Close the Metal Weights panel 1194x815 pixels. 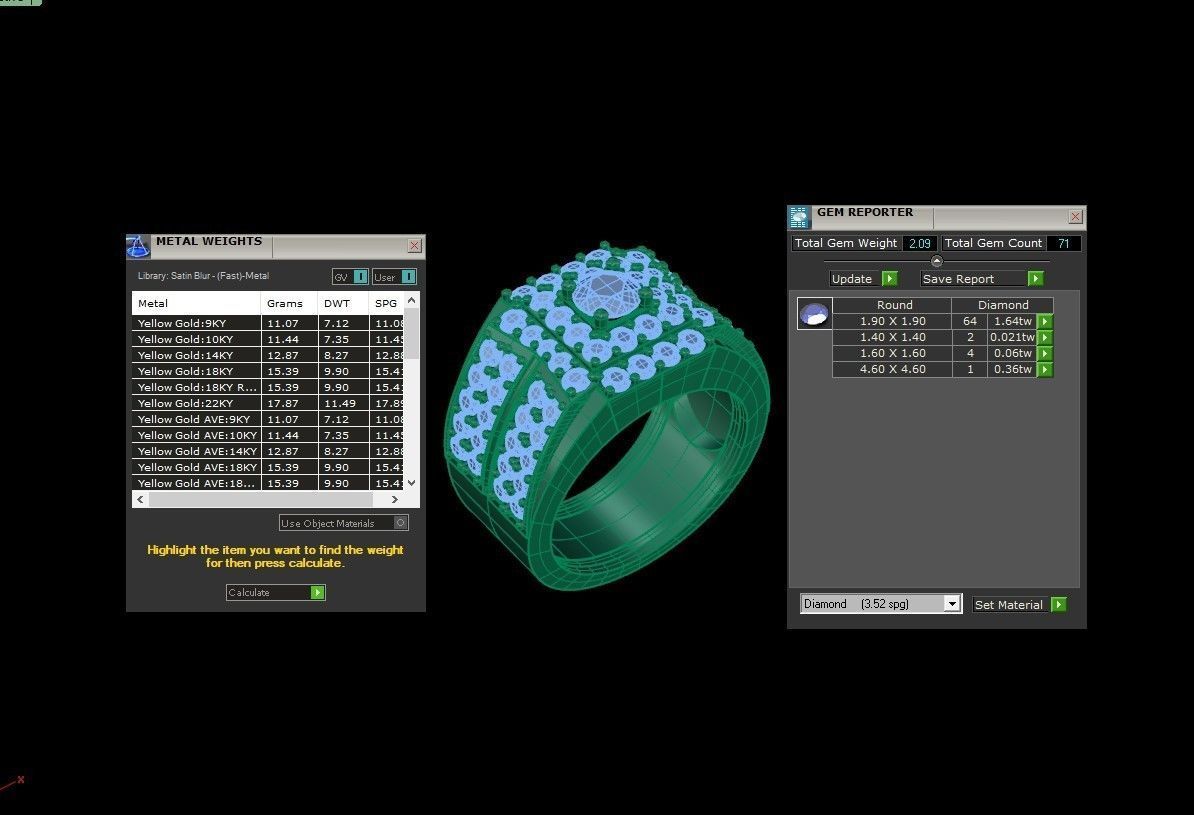pyautogui.click(x=414, y=245)
